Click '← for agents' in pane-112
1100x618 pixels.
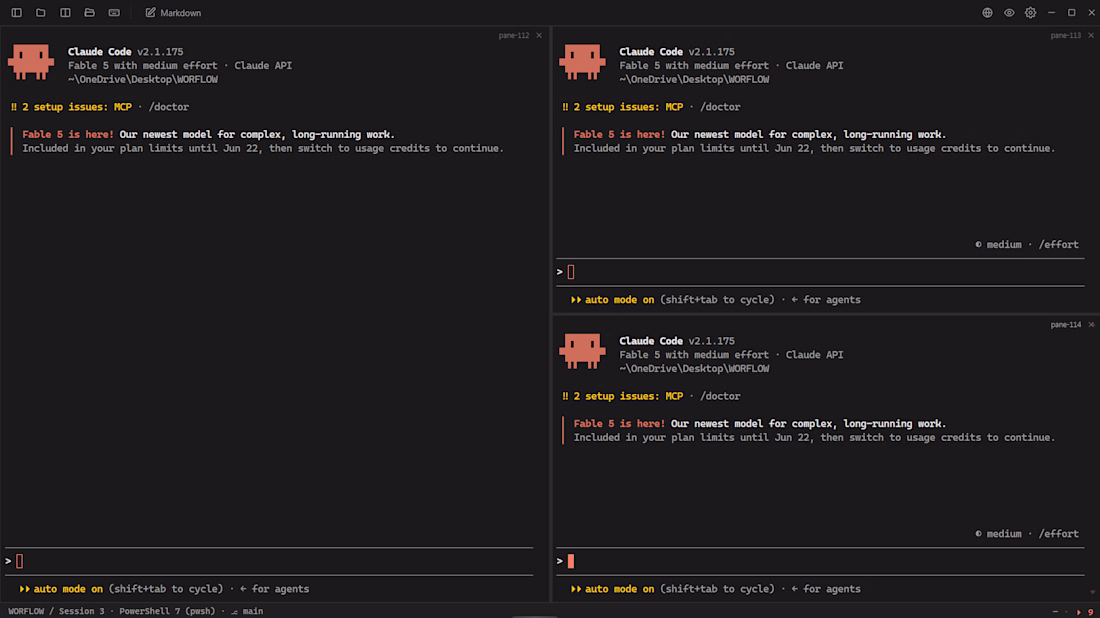(274, 589)
